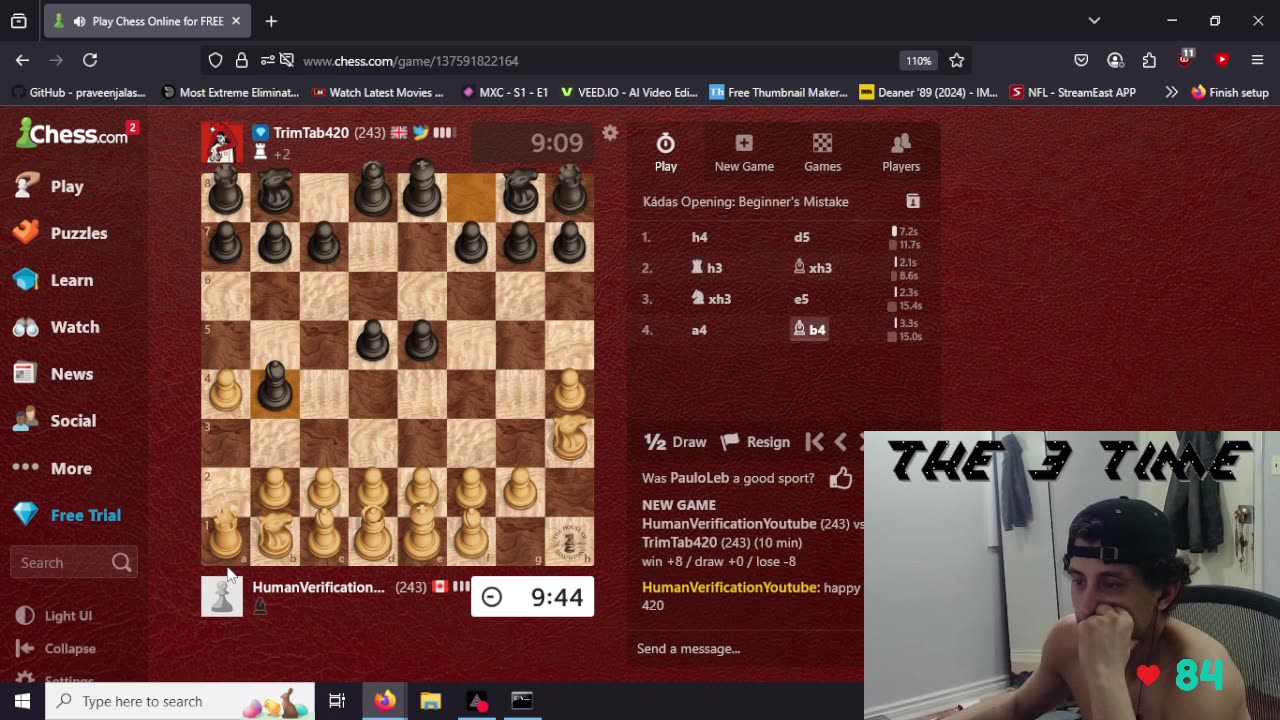
Task: Switch to the Players tab
Action: click(901, 152)
